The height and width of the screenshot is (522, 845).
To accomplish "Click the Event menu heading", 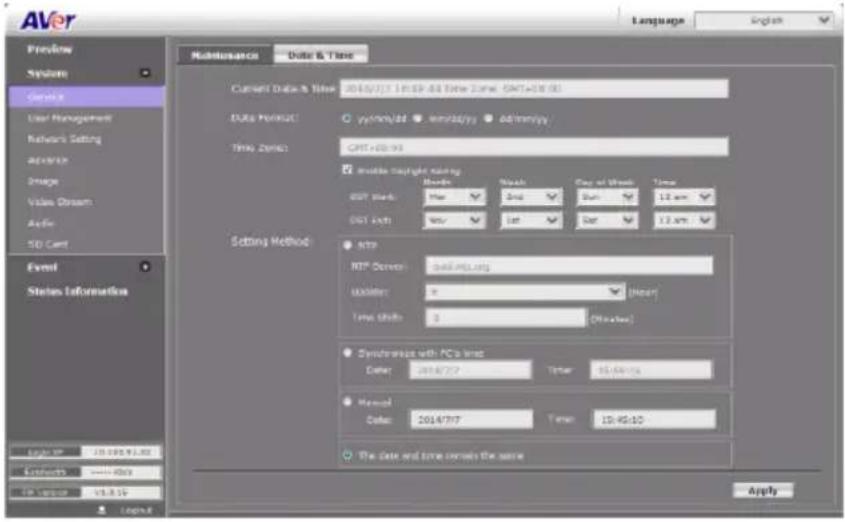I will pyautogui.click(x=42, y=267).
